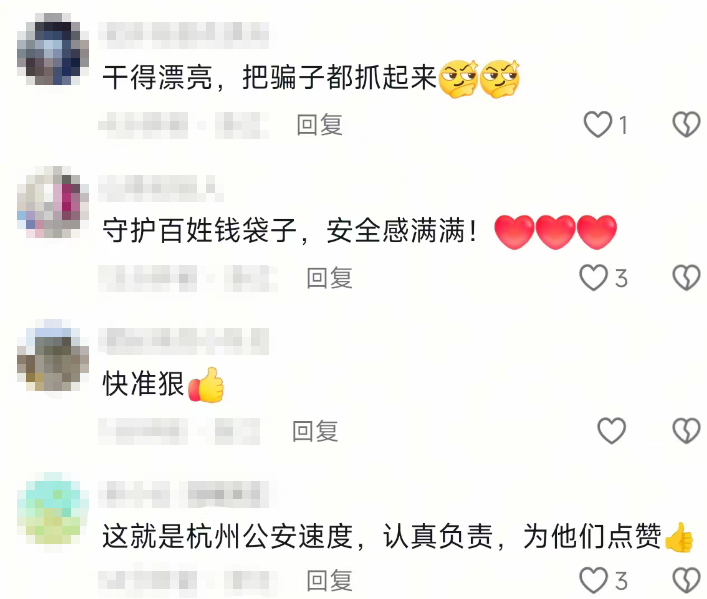This screenshot has width=707, height=599.
Task: Open first commenter's avatar profile
Action: pos(53,49)
